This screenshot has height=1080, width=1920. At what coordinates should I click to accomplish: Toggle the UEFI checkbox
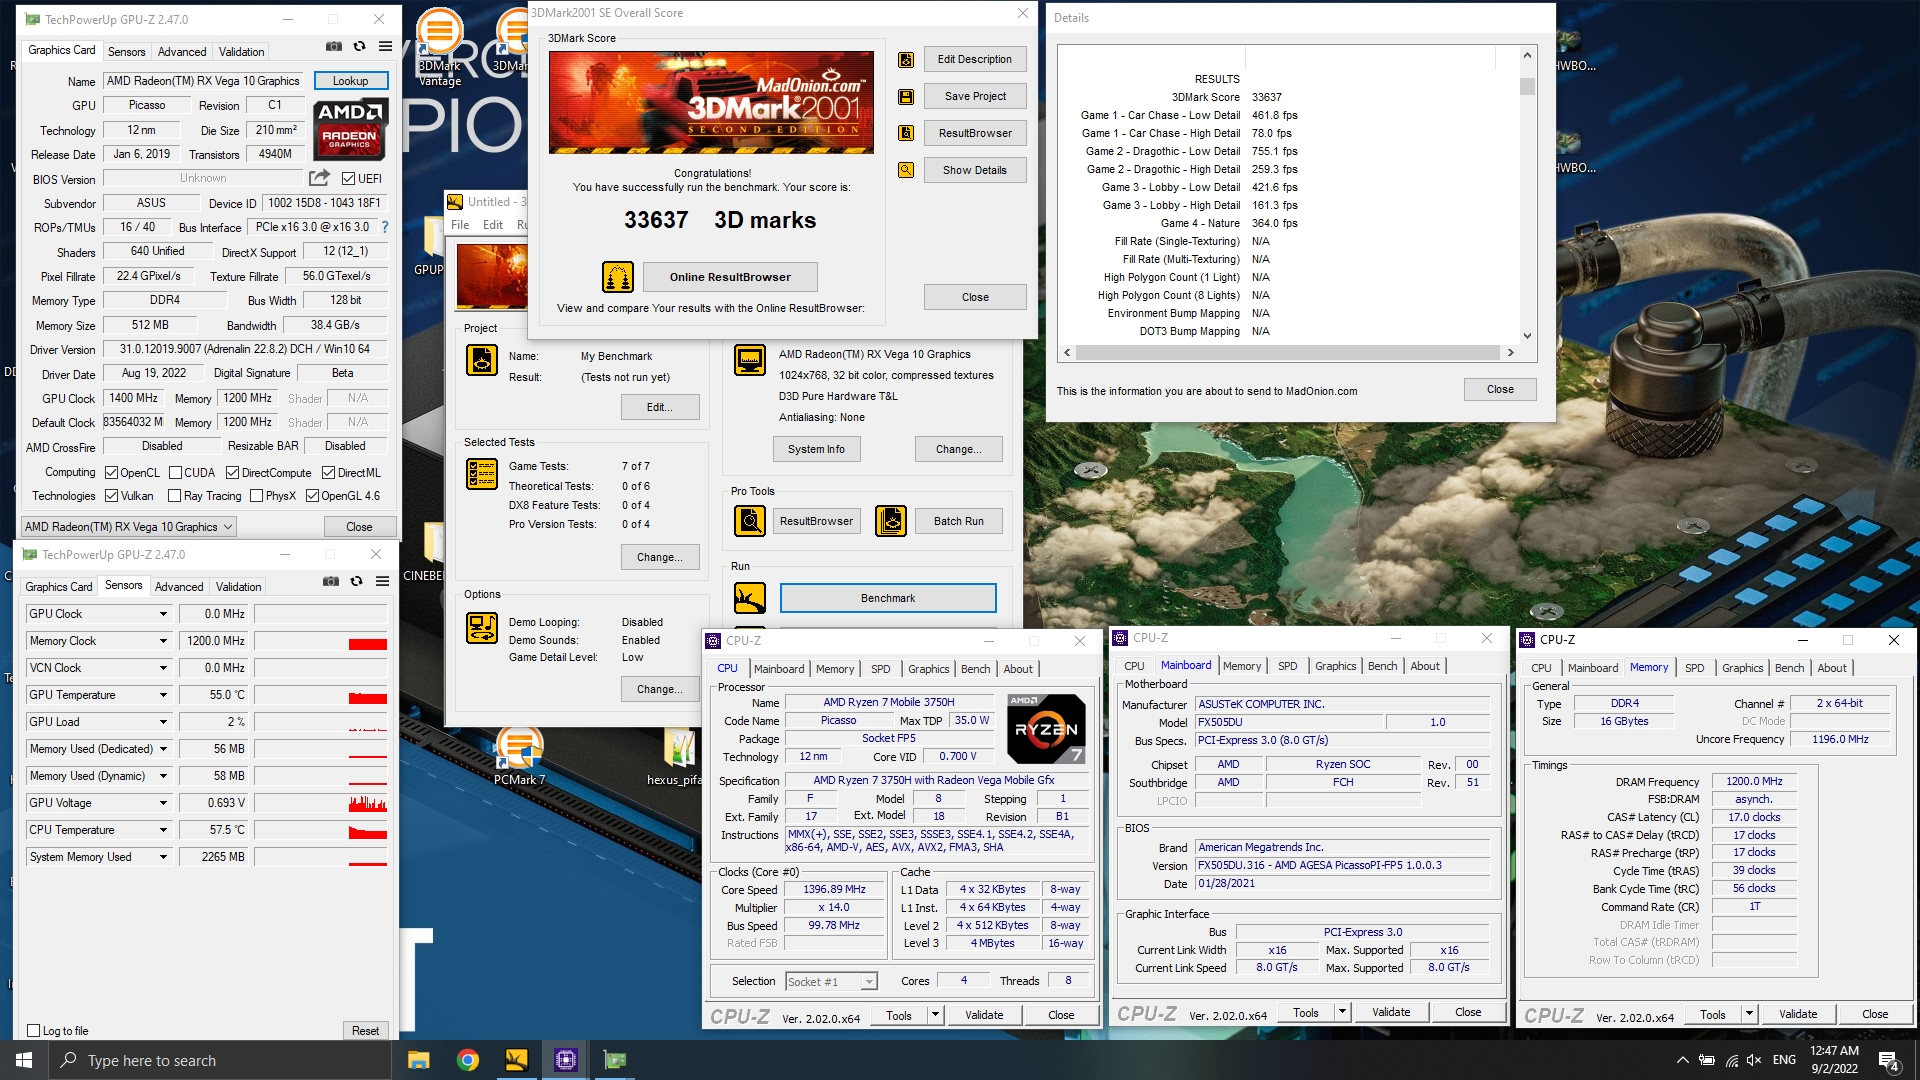pos(348,179)
